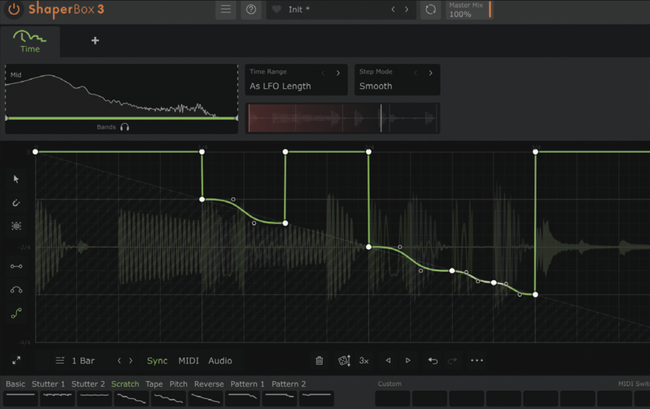Image resolution: width=650 pixels, height=409 pixels.
Task: Select the marquee selection tool
Action: (16, 226)
